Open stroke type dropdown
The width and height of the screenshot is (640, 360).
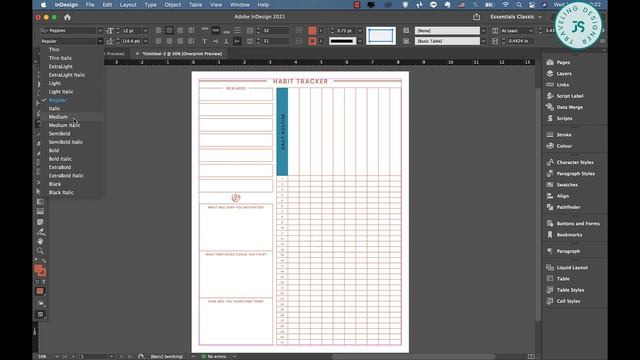[x=360, y=41]
